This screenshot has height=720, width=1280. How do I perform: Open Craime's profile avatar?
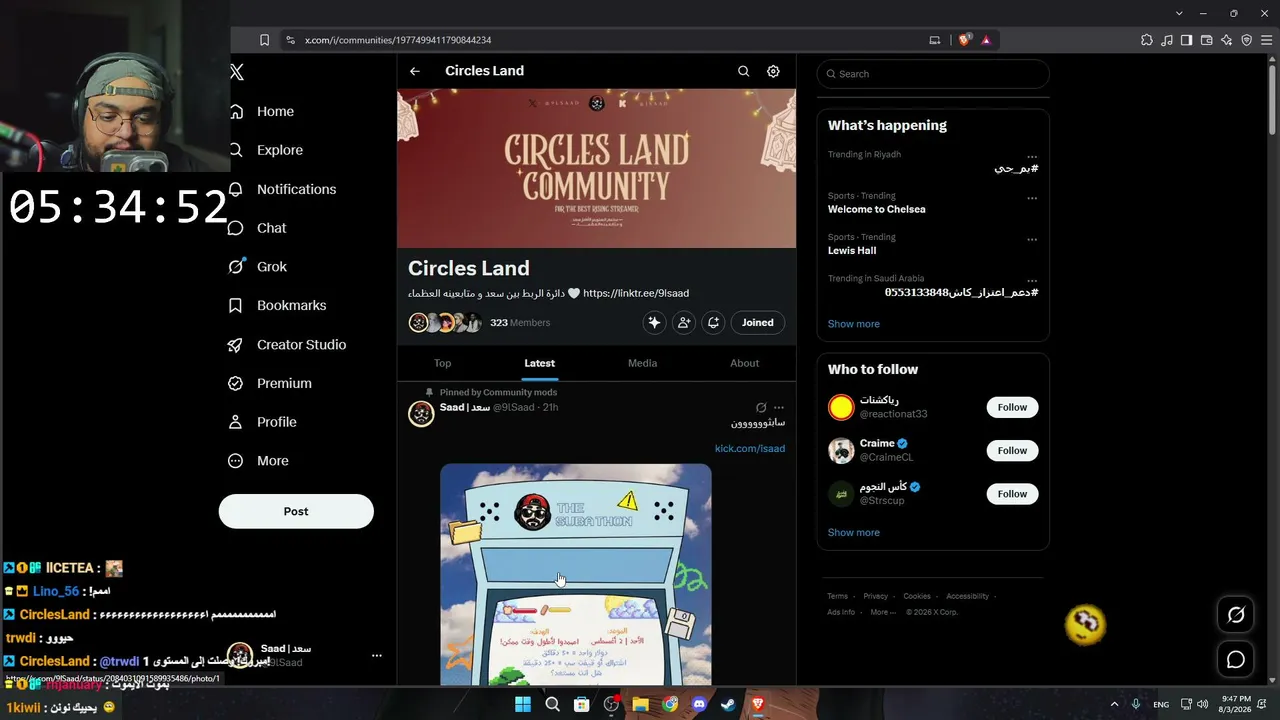click(x=841, y=450)
